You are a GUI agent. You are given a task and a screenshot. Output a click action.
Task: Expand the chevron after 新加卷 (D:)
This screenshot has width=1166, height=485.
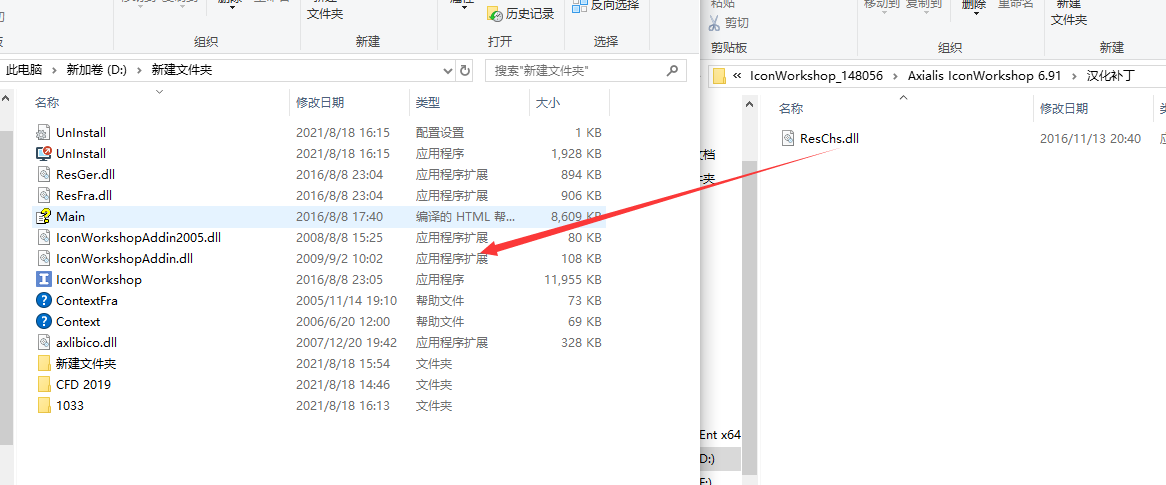click(x=140, y=71)
